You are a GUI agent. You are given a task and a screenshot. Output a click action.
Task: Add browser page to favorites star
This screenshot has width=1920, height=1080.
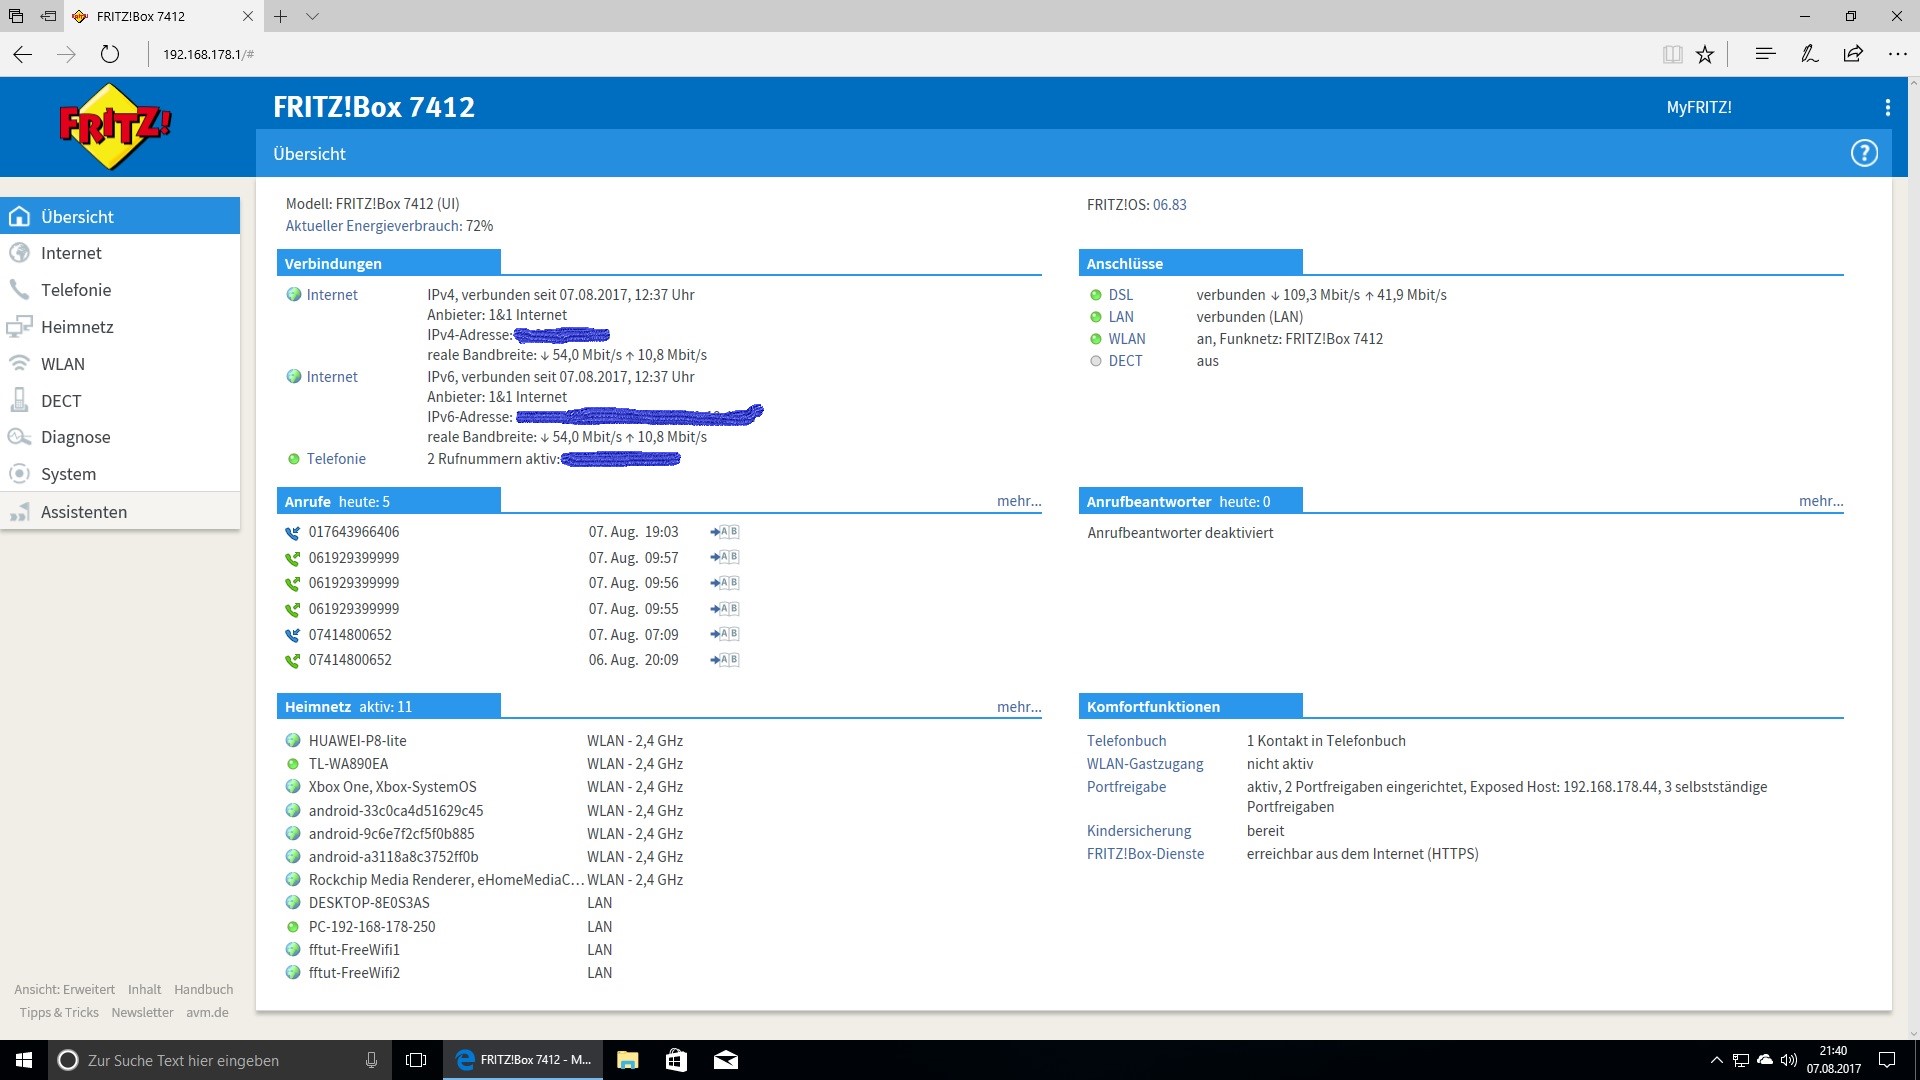tap(1705, 54)
